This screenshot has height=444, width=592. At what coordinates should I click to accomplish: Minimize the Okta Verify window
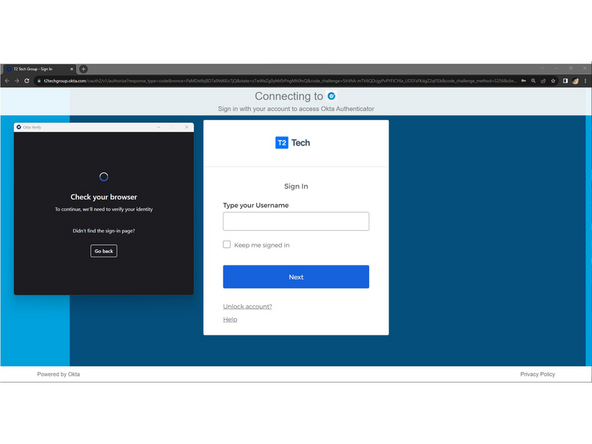(159, 127)
